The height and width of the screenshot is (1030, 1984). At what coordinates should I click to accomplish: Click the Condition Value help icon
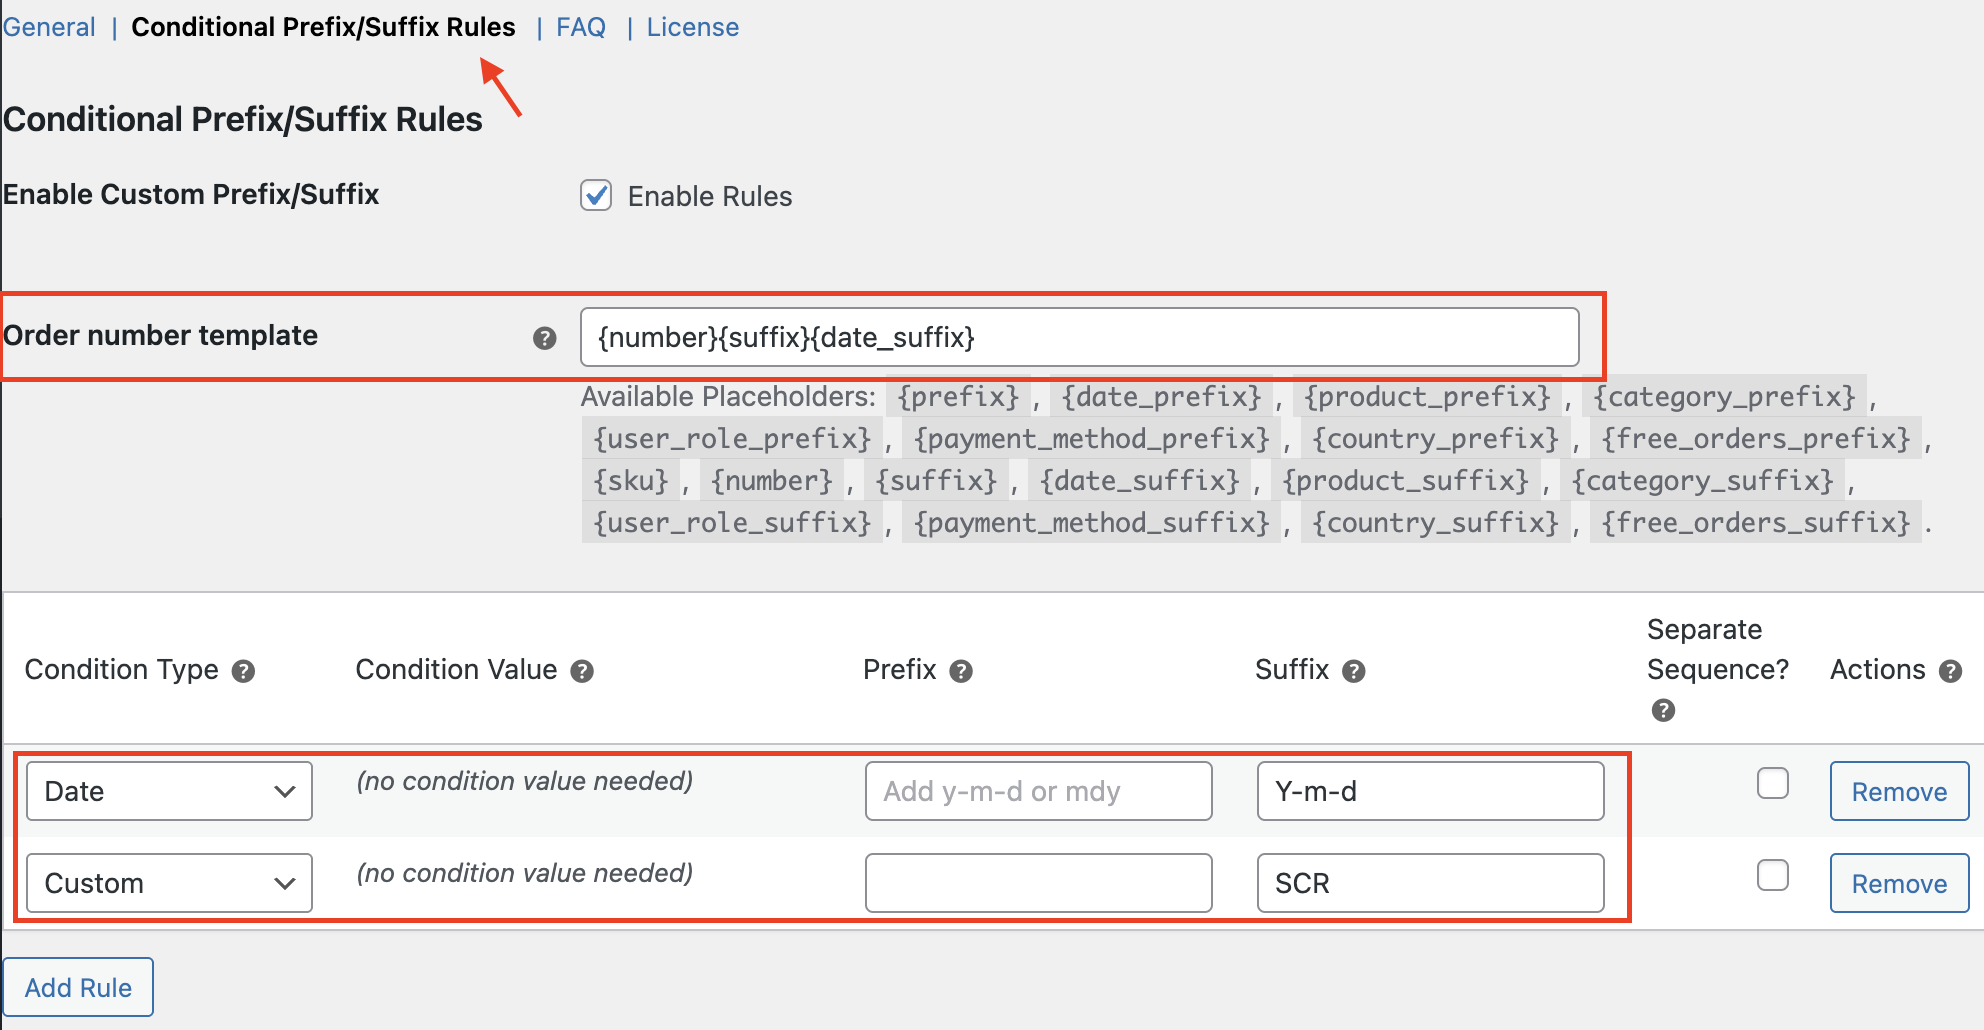pyautogui.click(x=582, y=671)
